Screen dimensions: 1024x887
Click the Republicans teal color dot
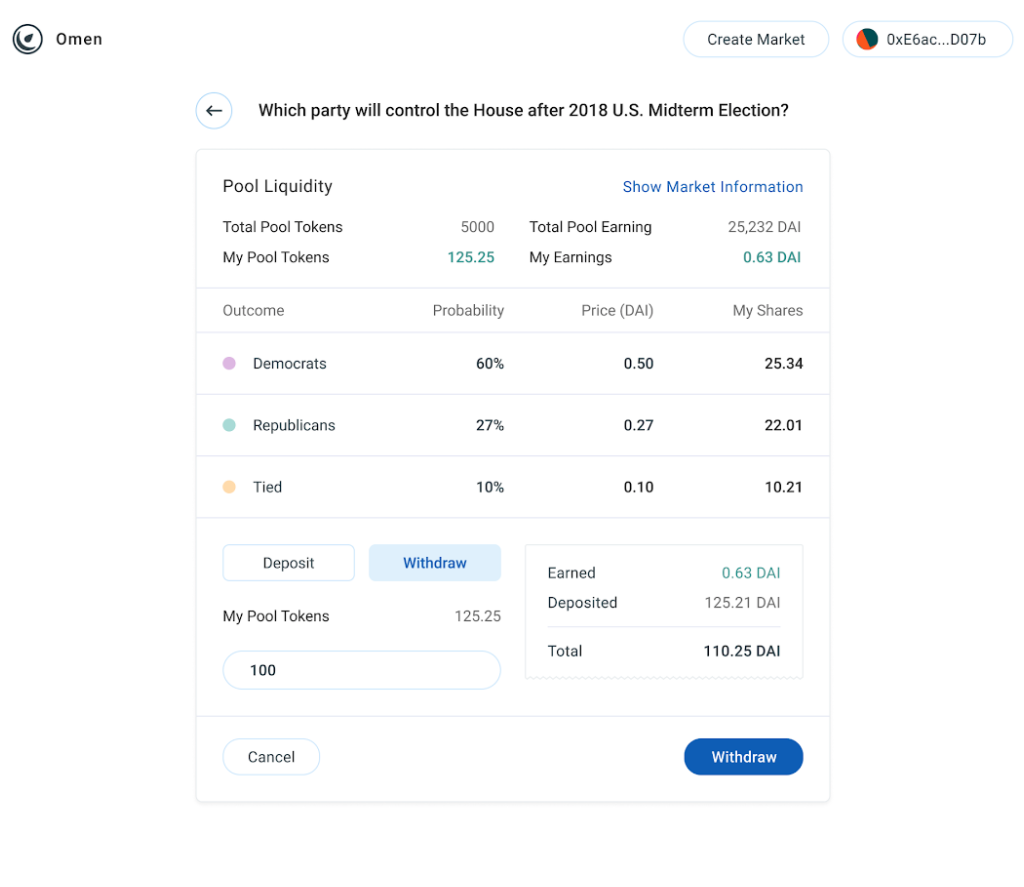coord(229,425)
